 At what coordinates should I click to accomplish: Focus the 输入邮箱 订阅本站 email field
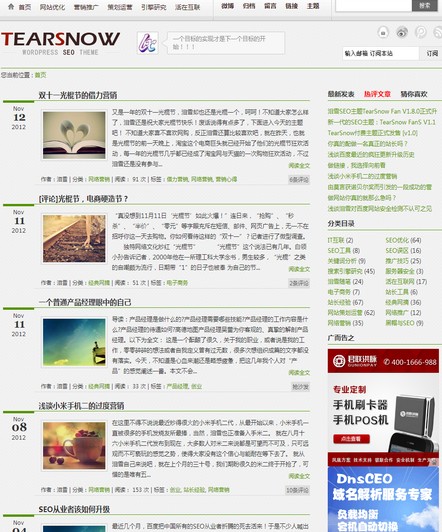[381, 53]
